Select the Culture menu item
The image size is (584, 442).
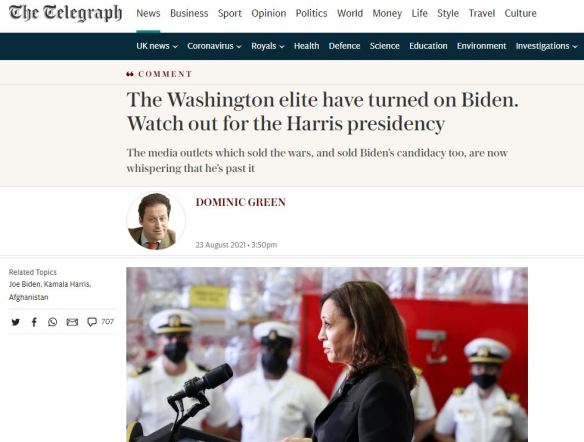(520, 13)
